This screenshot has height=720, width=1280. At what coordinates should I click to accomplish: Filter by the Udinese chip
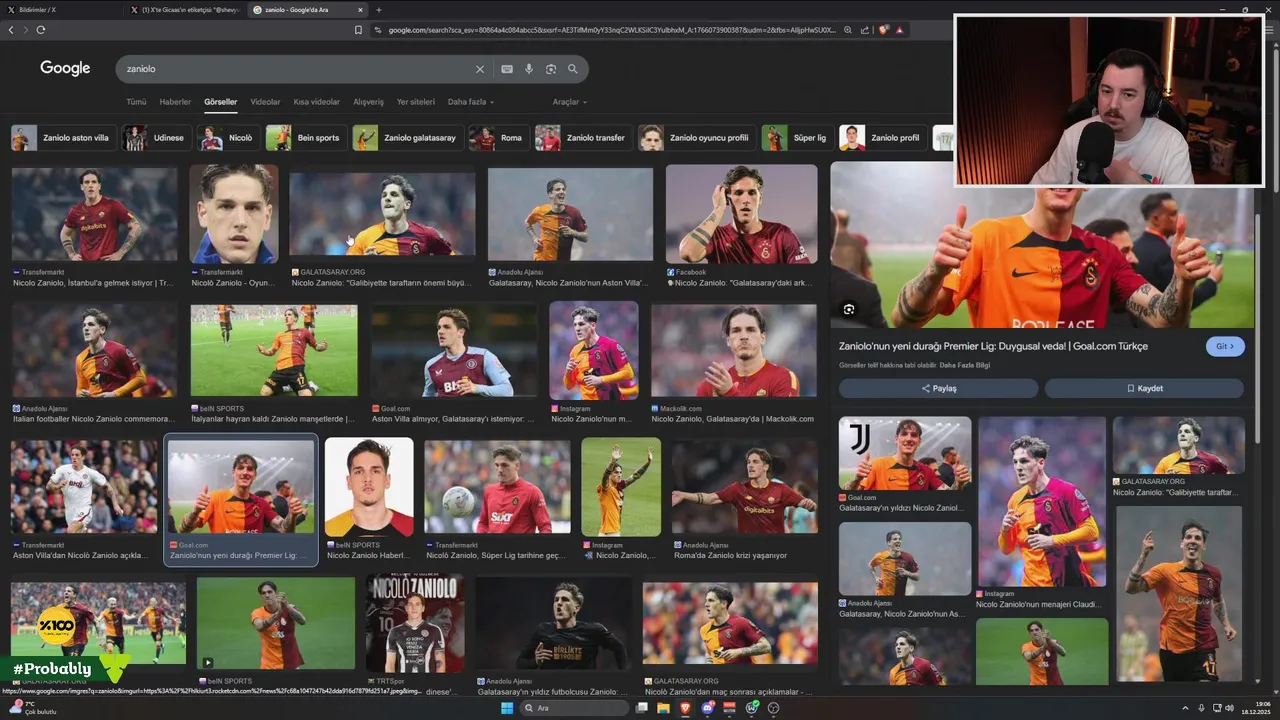156,138
